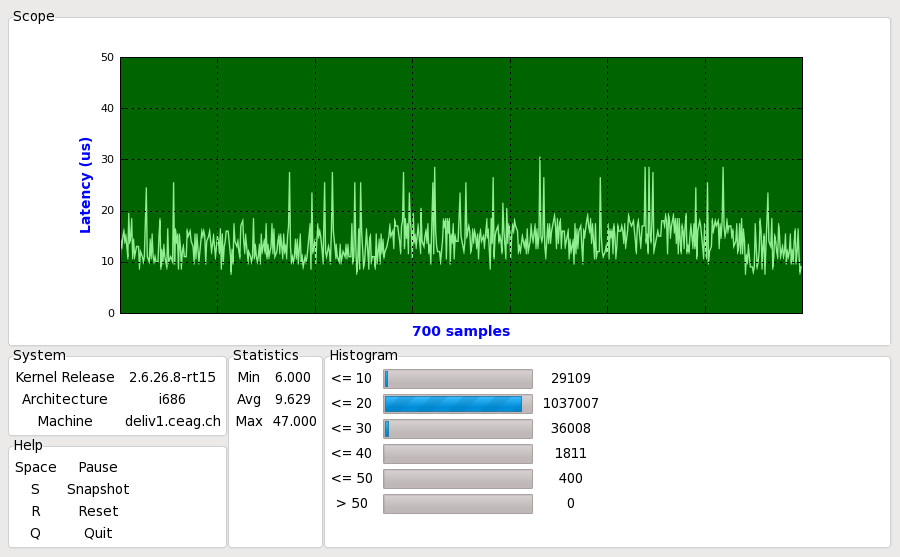The image size is (900, 557).
Task: Click the latency scope plot area
Action: click(461, 185)
